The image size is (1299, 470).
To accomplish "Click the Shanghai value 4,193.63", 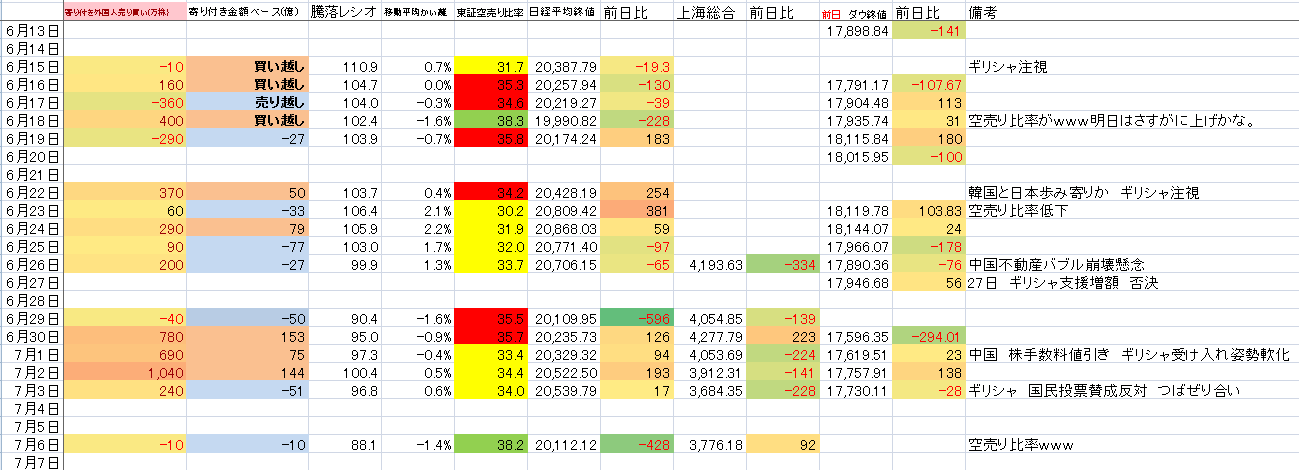I will click(709, 265).
